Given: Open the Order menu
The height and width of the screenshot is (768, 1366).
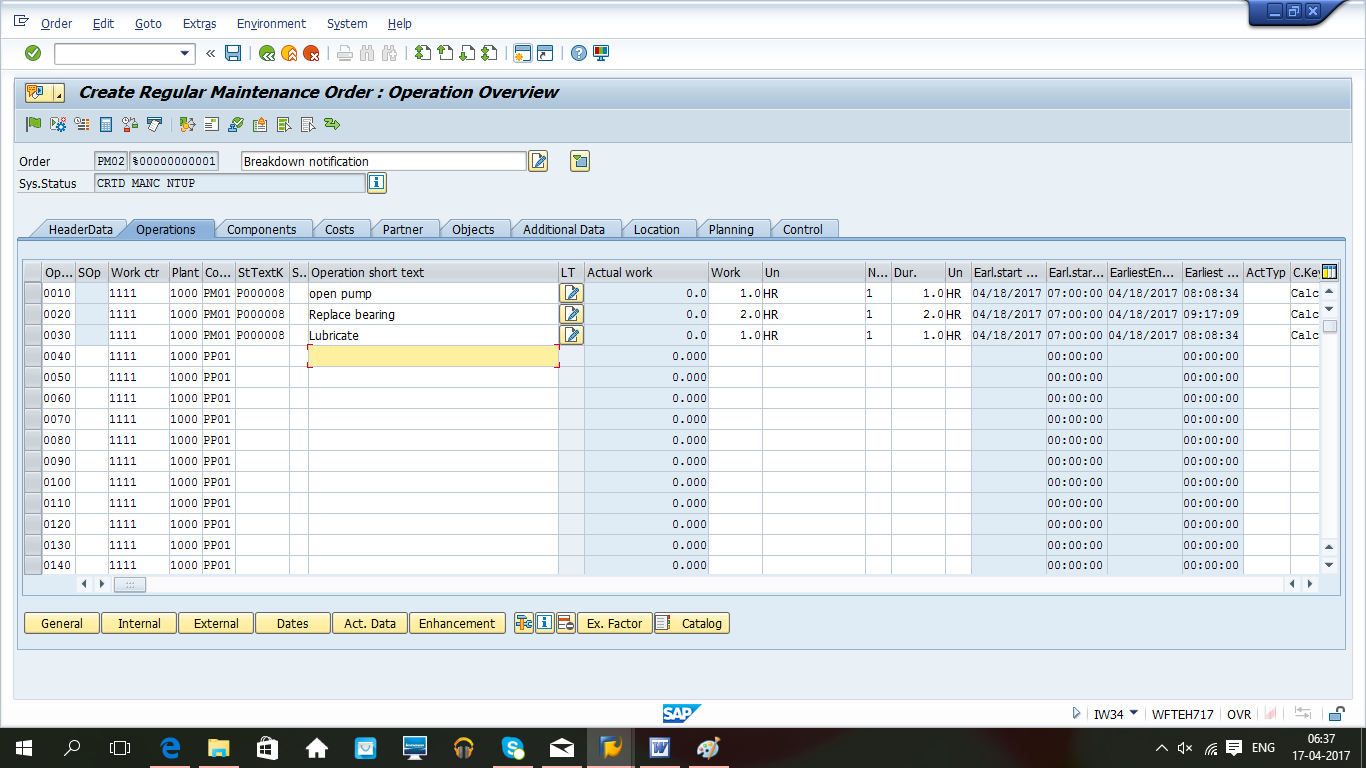Looking at the screenshot, I should (57, 23).
